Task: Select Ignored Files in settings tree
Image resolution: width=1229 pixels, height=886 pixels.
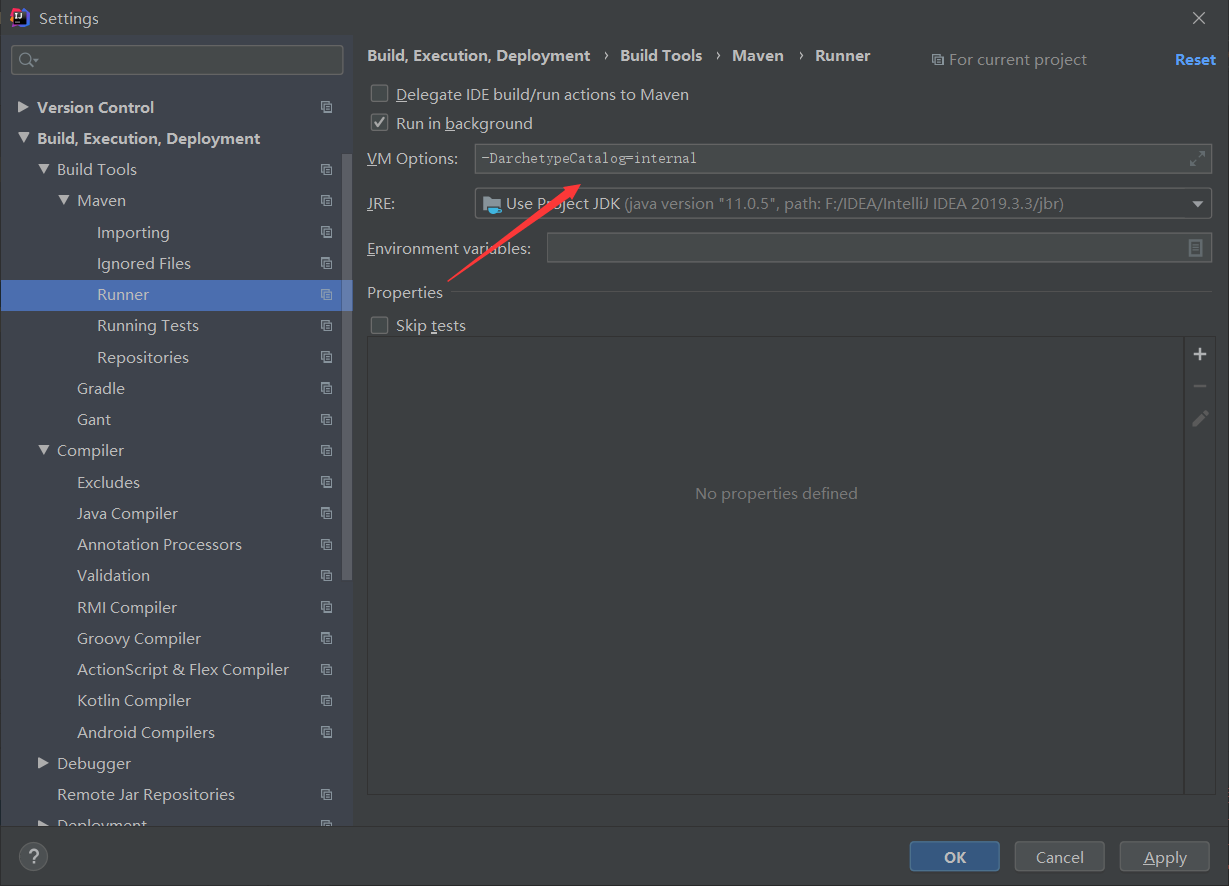Action: pyautogui.click(x=144, y=263)
